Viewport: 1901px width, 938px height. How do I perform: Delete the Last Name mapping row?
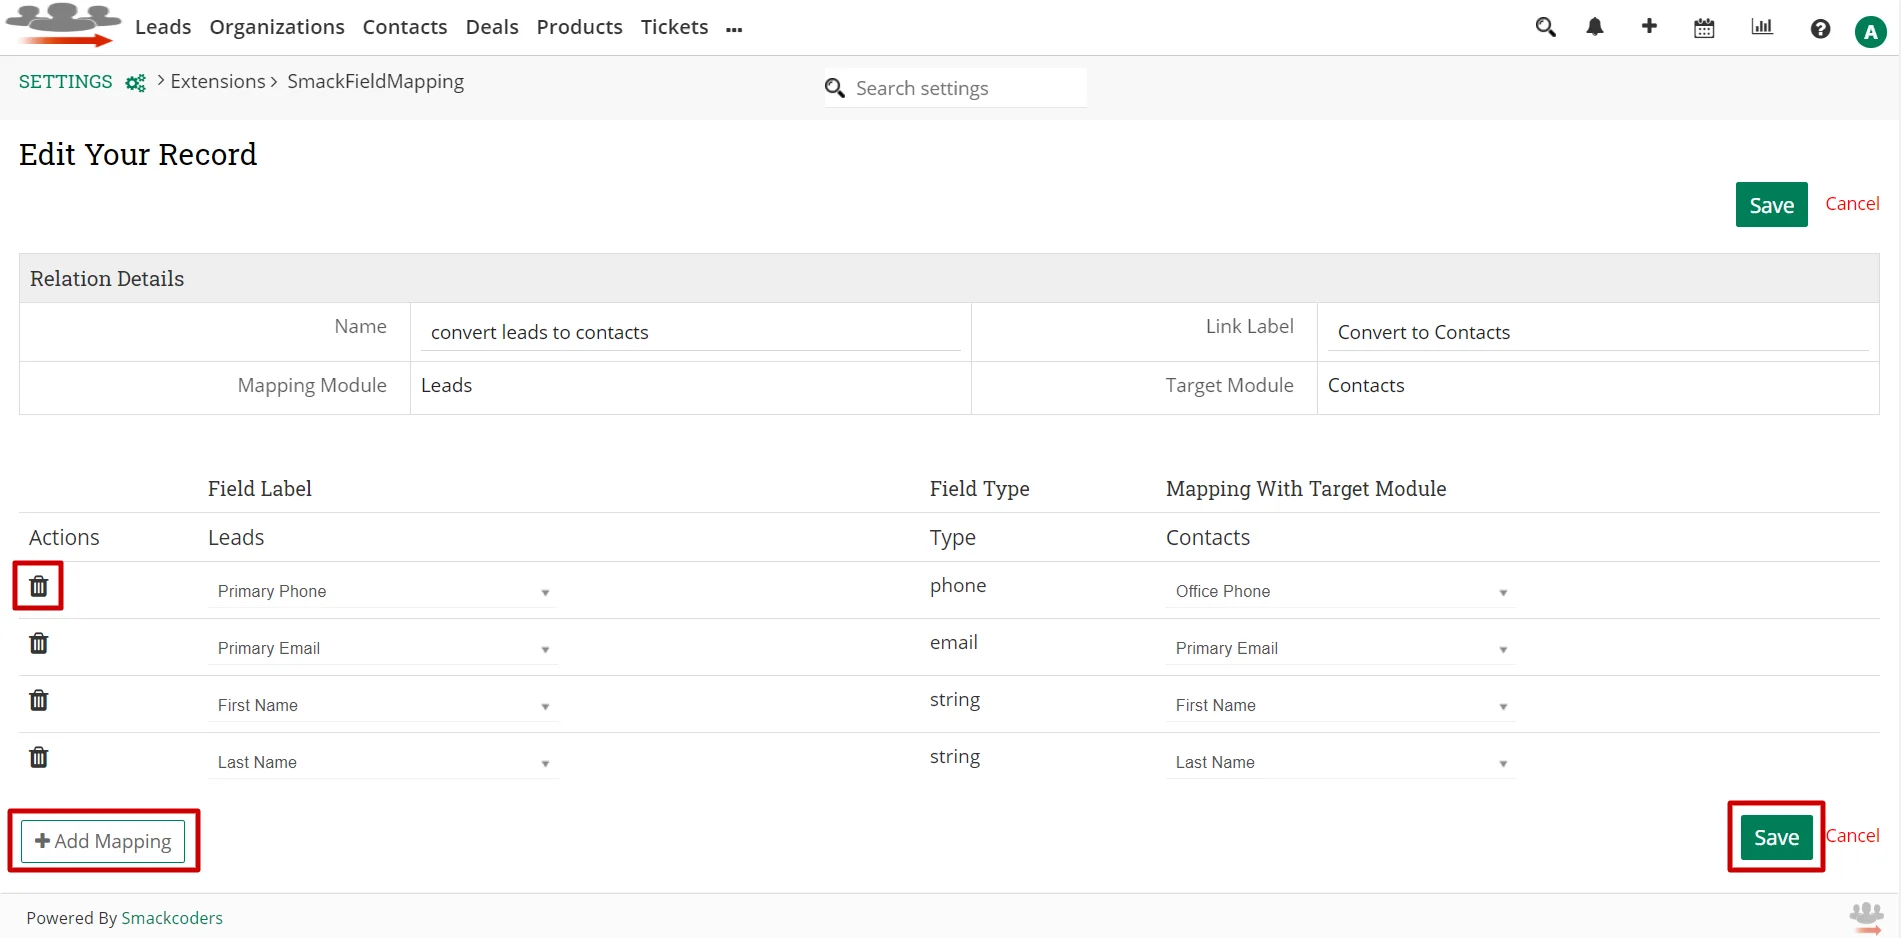tap(37, 757)
